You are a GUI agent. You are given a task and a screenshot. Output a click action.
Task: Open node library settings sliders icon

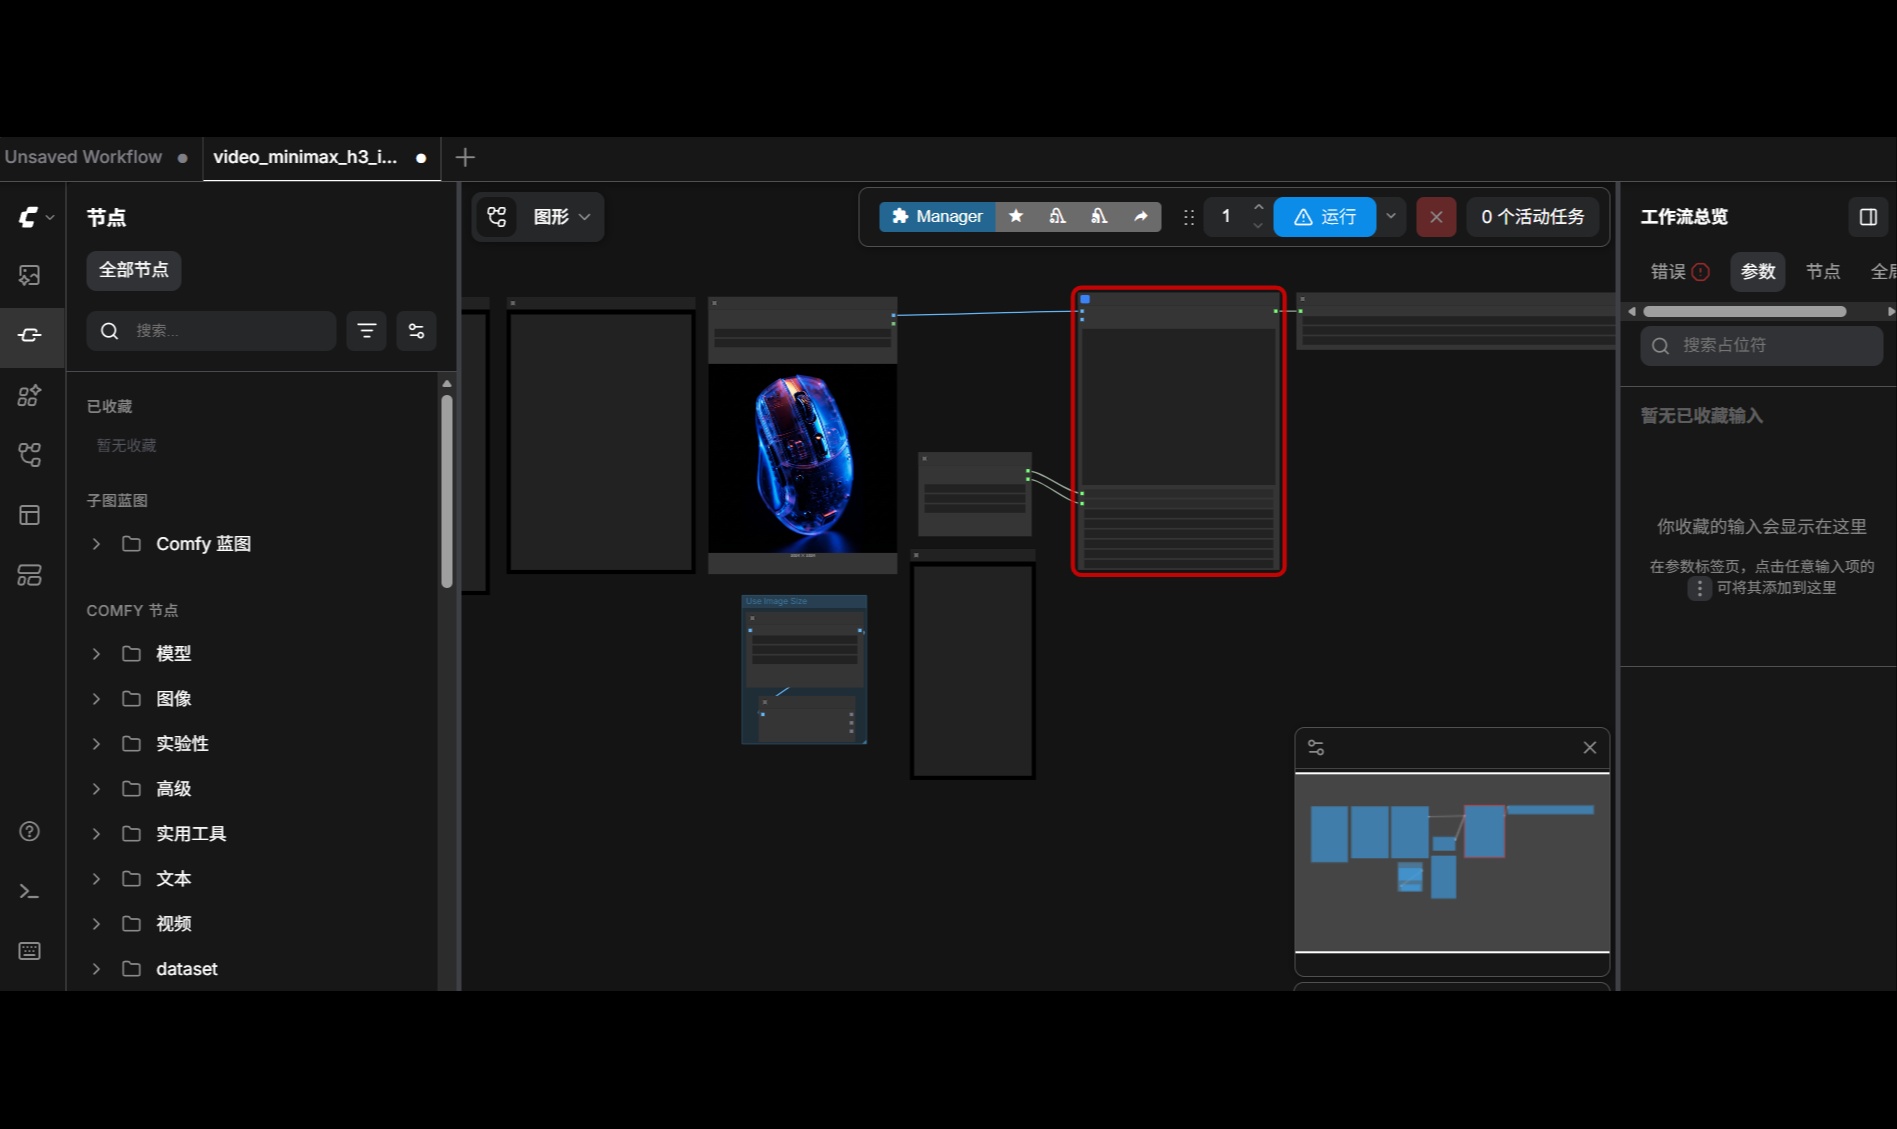(x=416, y=331)
